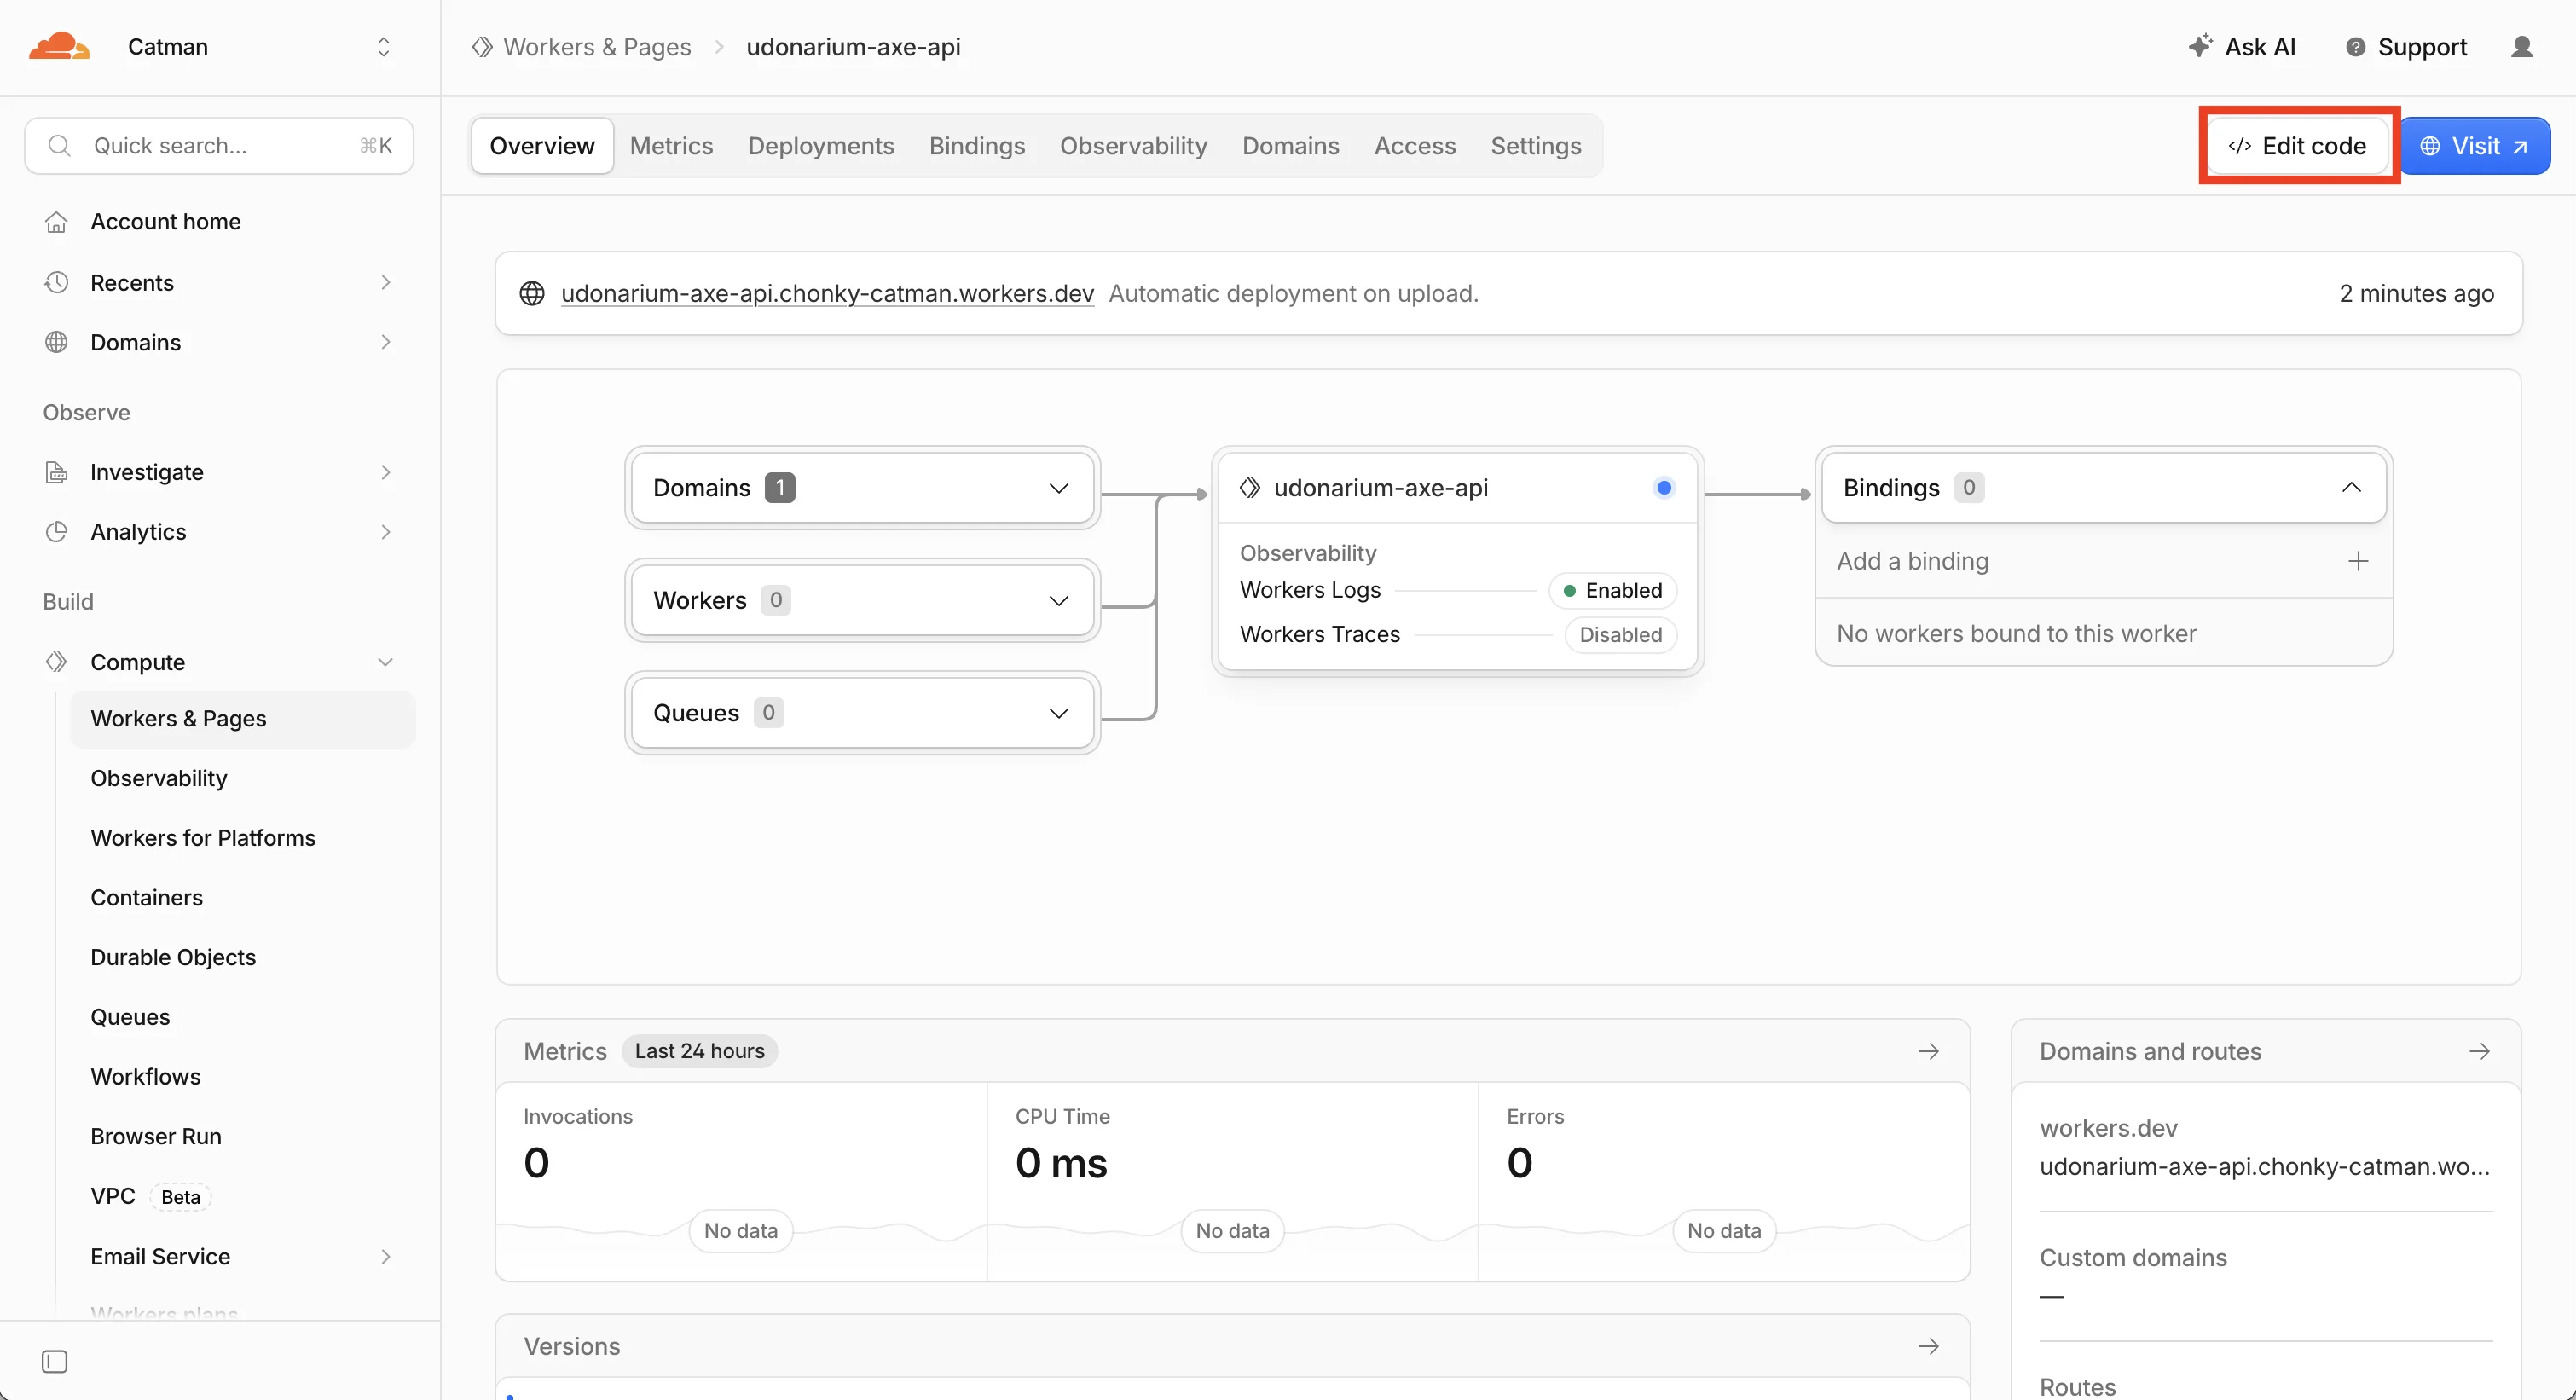
Task: Expand the Workers 0 dropdown card
Action: tap(862, 600)
